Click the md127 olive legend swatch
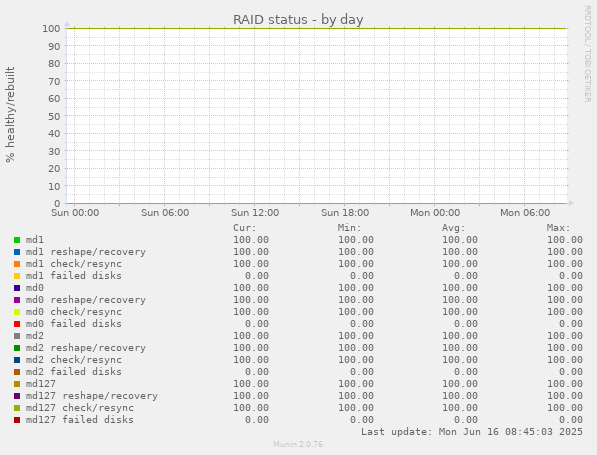597x455 pixels. pyautogui.click(x=17, y=384)
